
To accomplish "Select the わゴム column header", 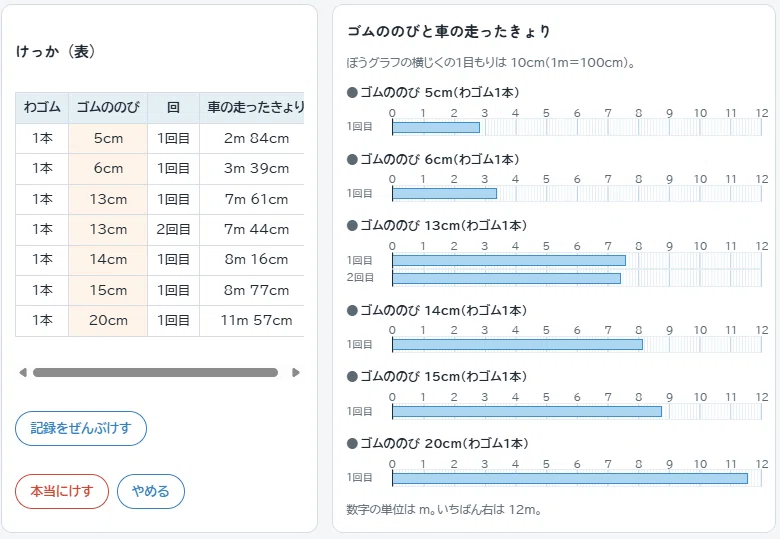I will pos(42,107).
